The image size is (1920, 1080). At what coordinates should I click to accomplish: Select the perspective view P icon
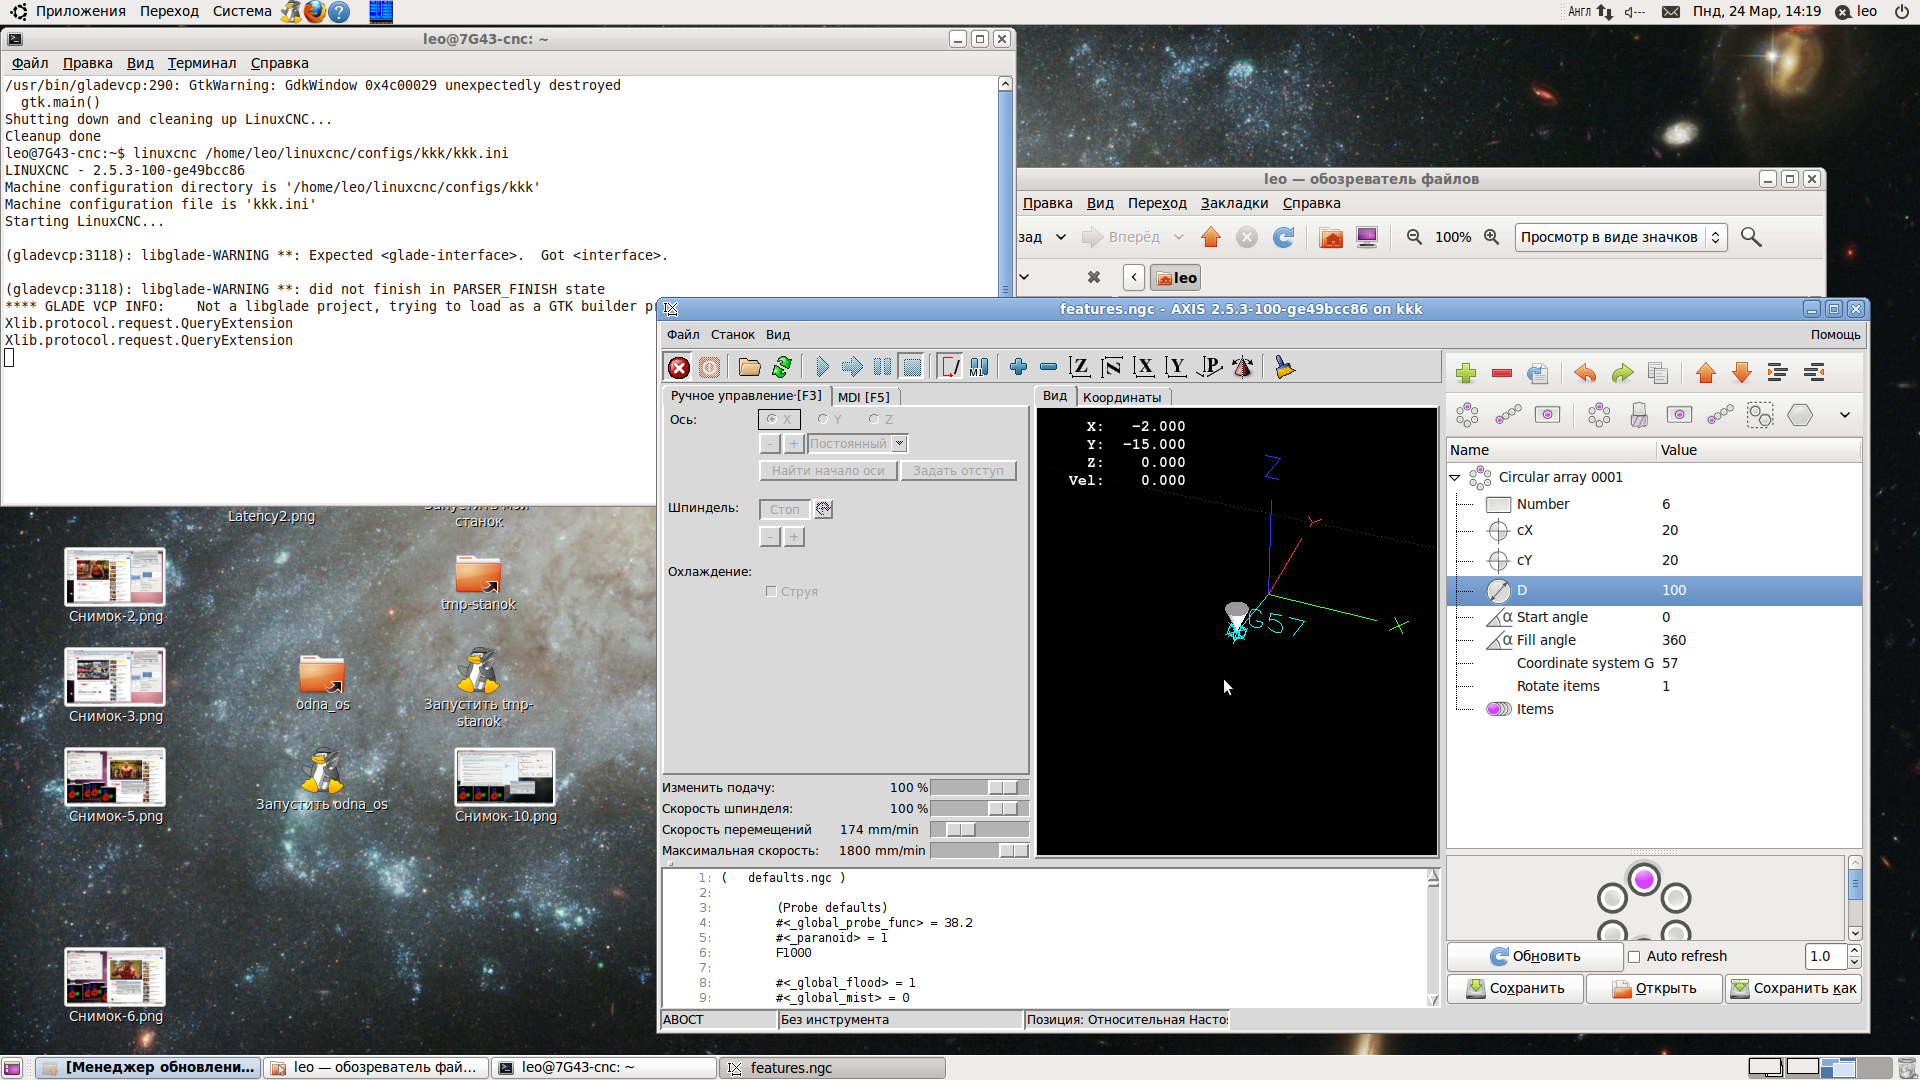point(1210,368)
